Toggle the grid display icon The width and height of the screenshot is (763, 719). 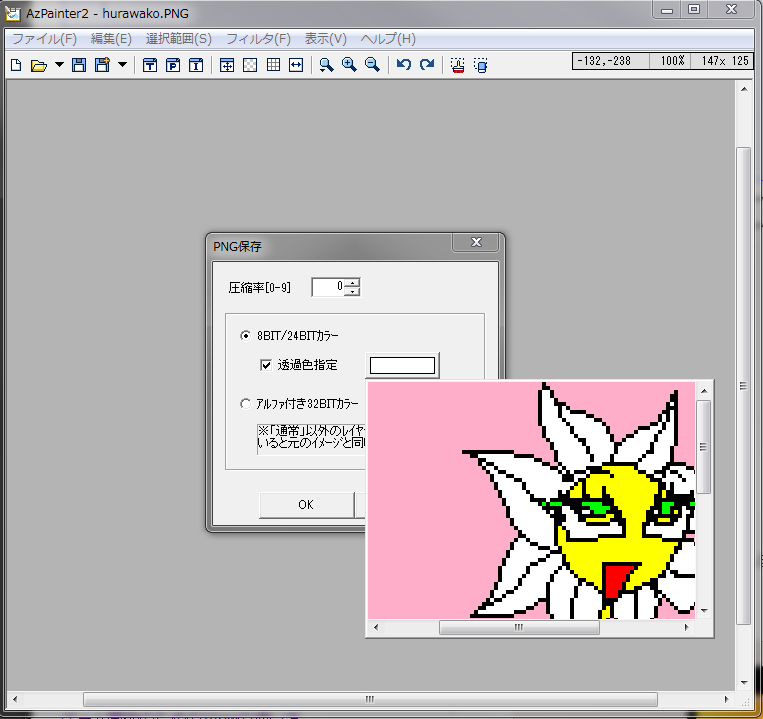click(x=273, y=66)
